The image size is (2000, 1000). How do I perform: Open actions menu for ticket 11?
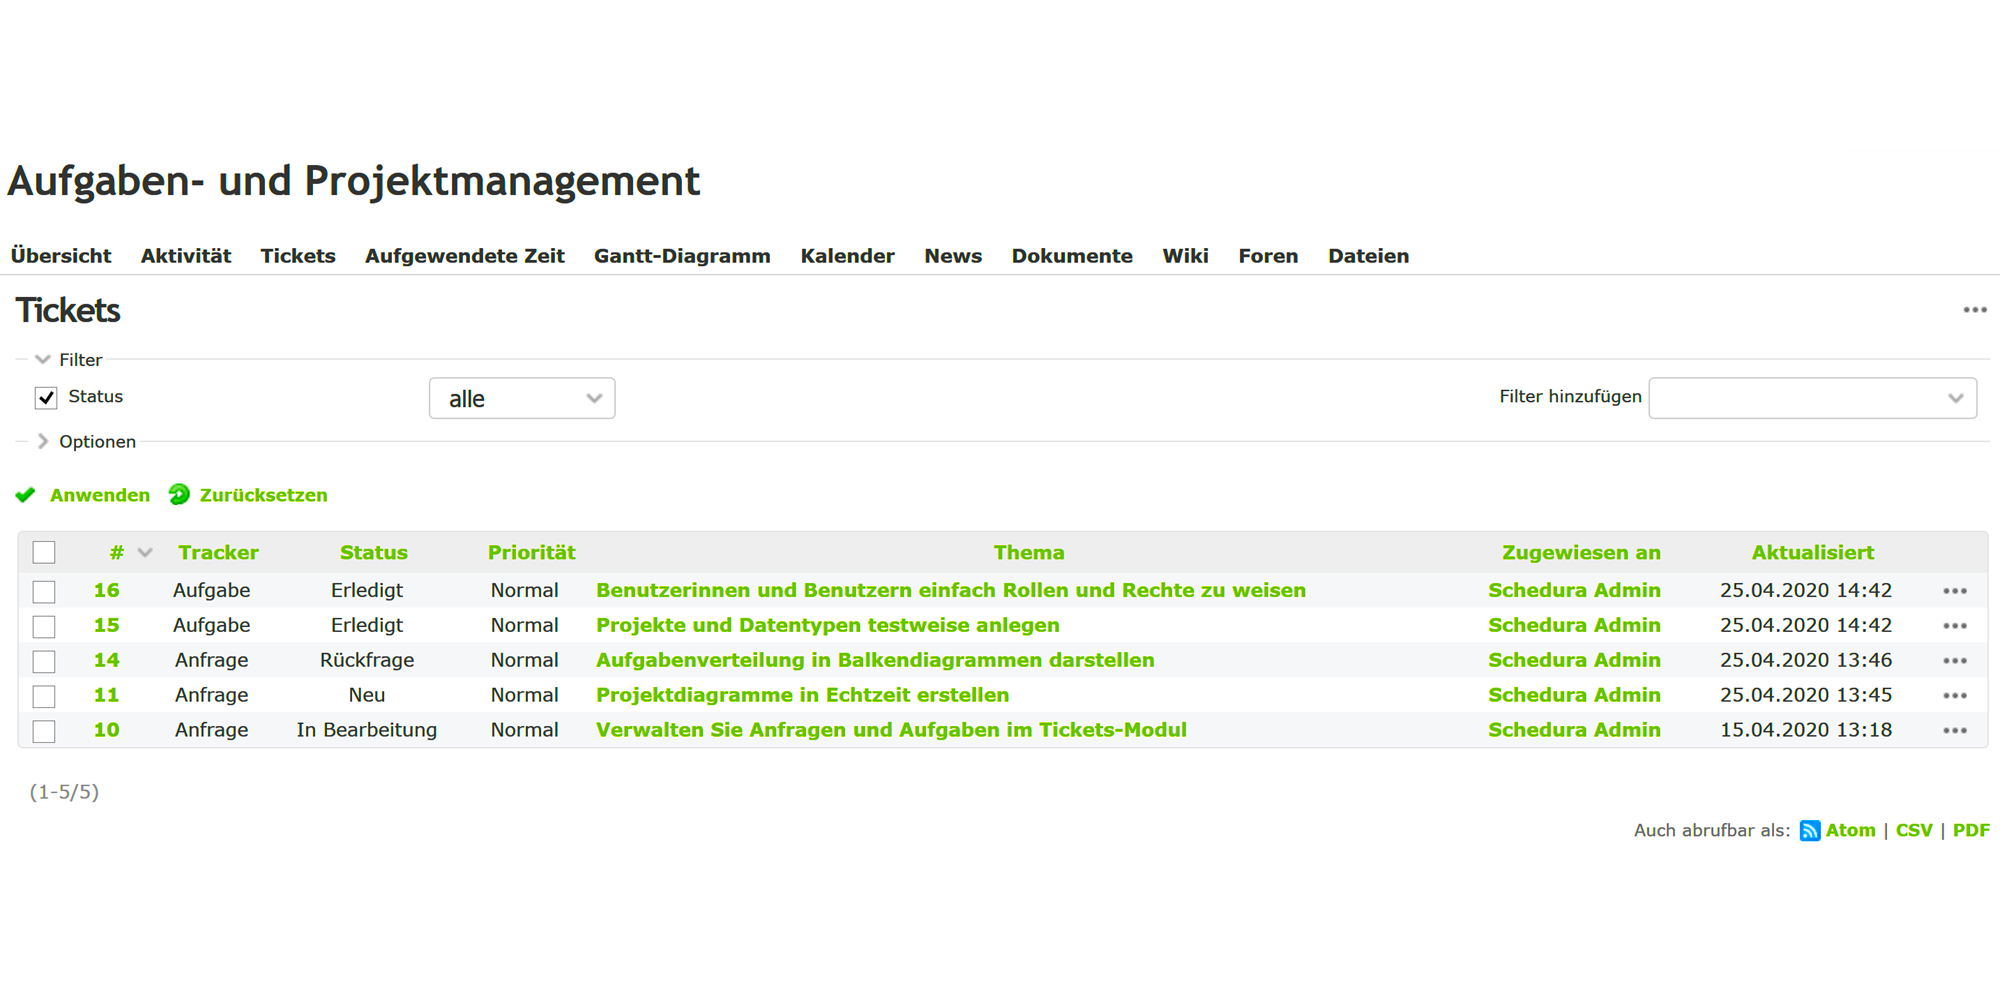coord(1954,696)
